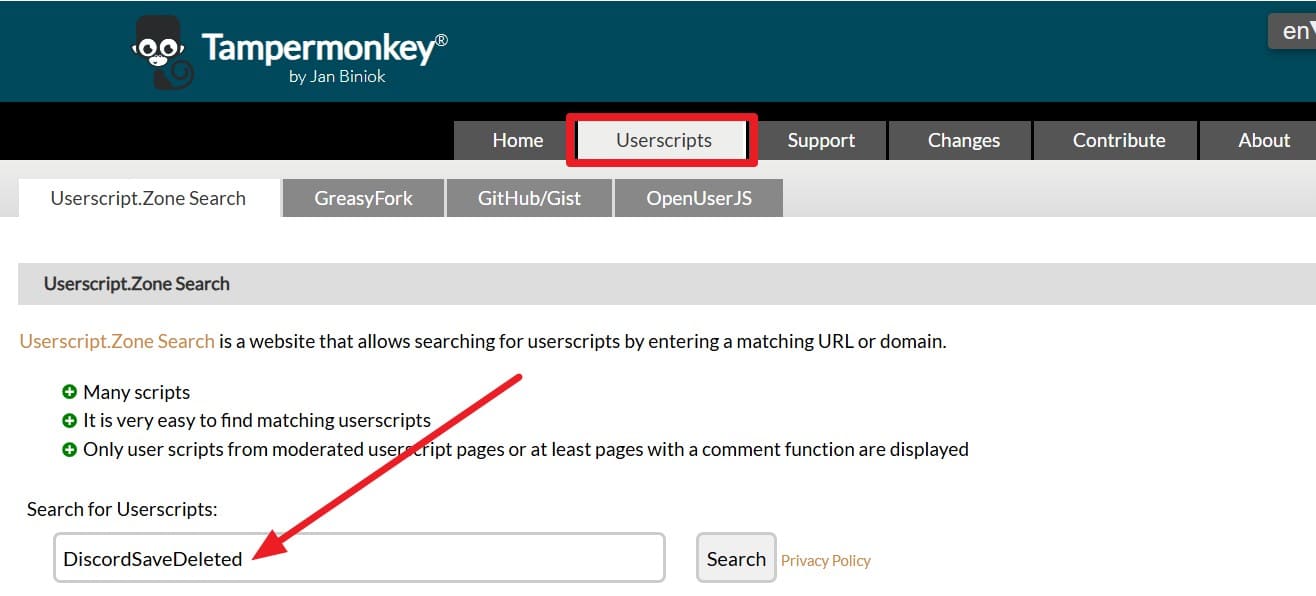Open the Privacy Policy link

(x=825, y=561)
